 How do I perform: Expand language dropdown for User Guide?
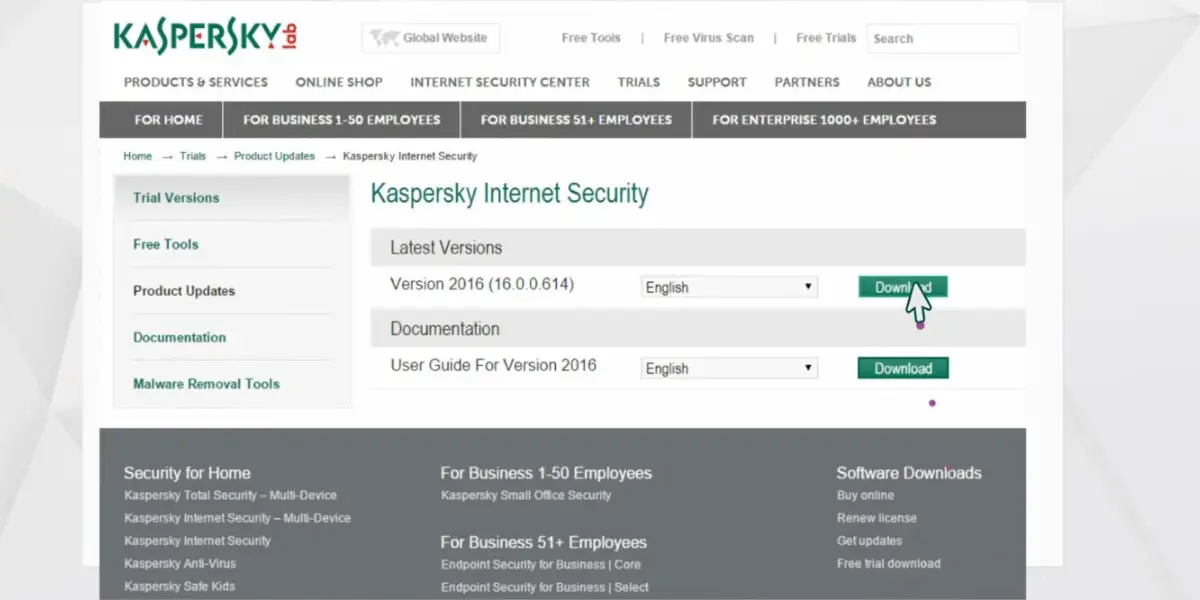729,368
